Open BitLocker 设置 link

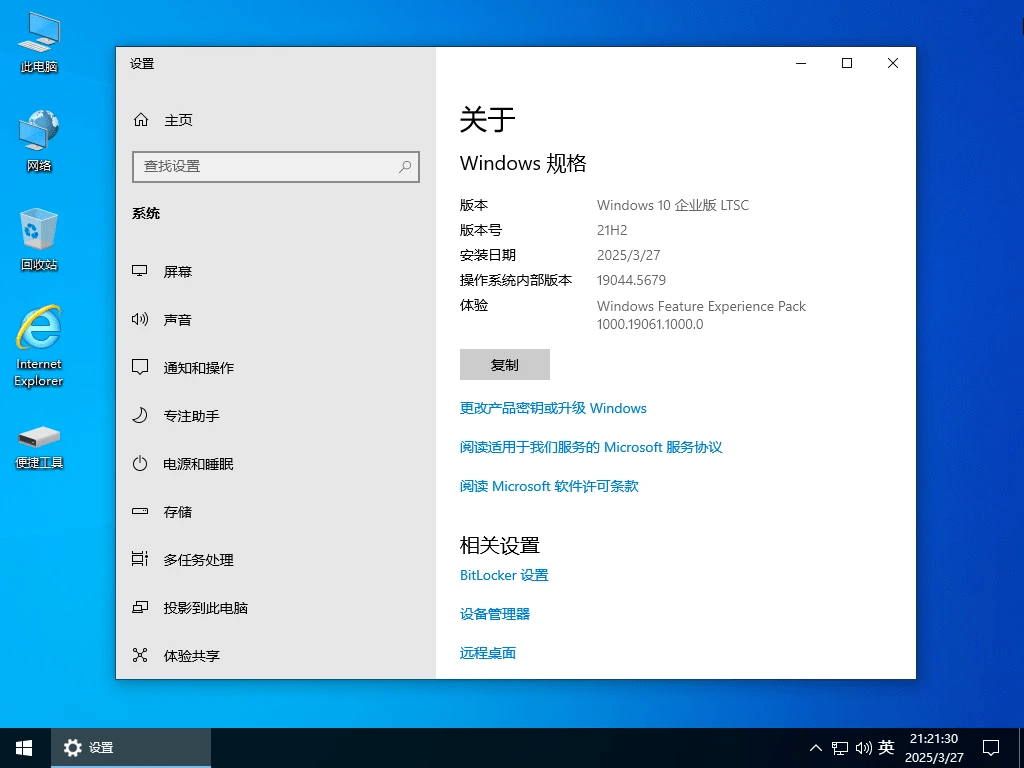(x=504, y=575)
